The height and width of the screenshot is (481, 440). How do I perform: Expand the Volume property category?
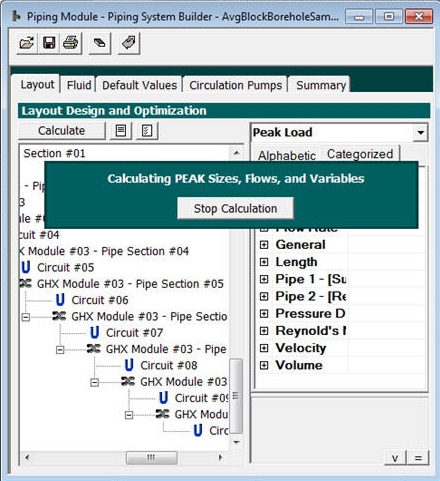[x=264, y=365]
